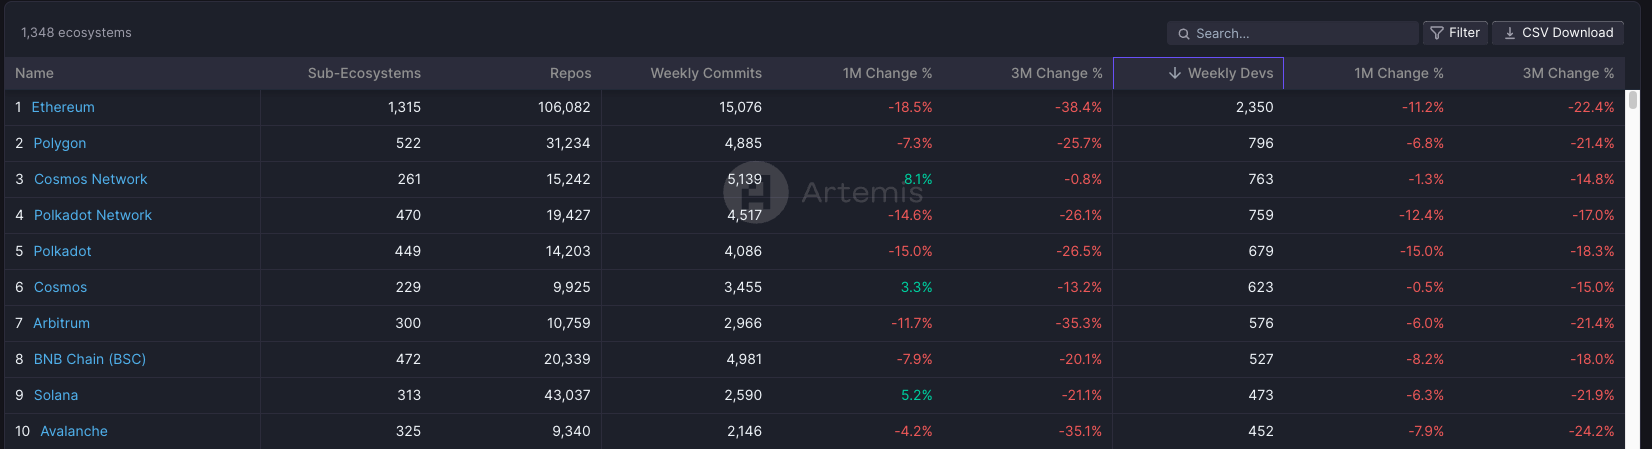Viewport: 1652px width, 449px height.
Task: Click Ethereum's 15,076 weekly commits value
Action: (740, 107)
